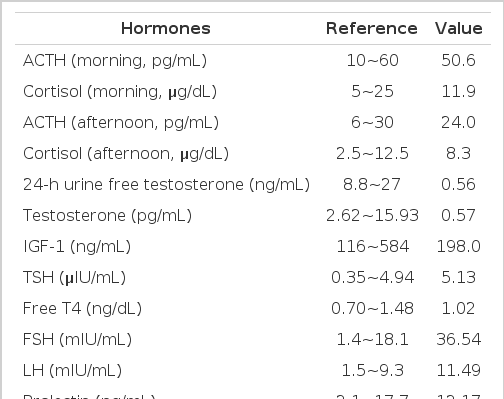
Task: Click the TSH value 5.13
Action: click(x=458, y=277)
